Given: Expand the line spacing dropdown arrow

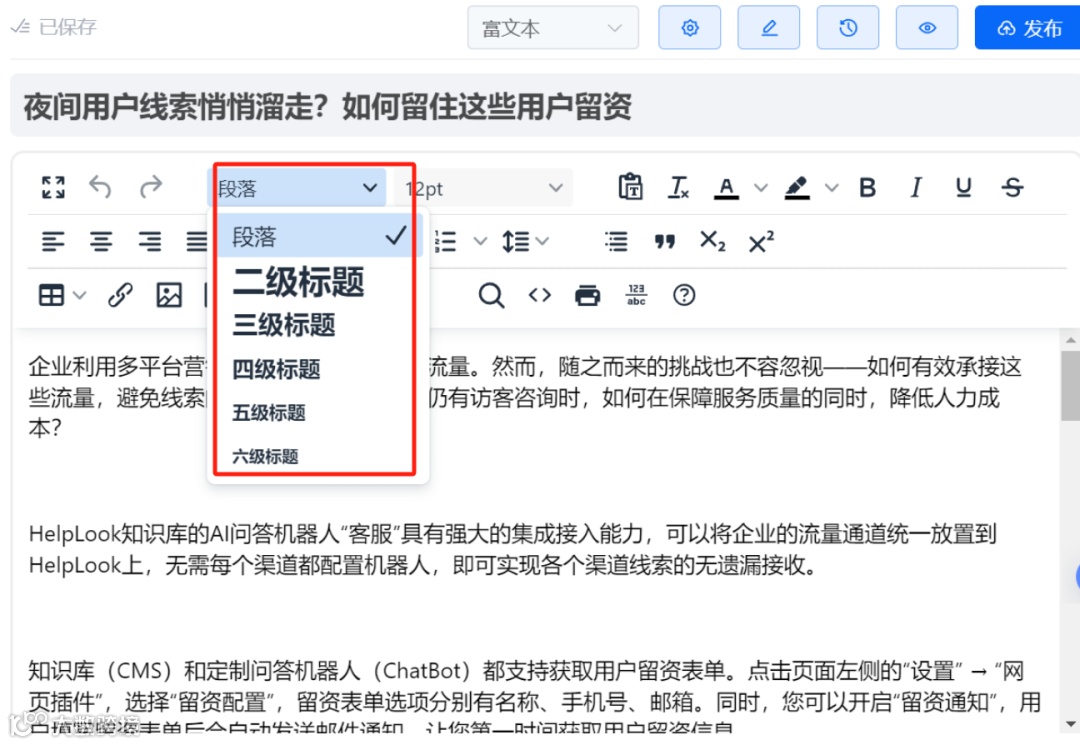Looking at the screenshot, I should (x=543, y=240).
